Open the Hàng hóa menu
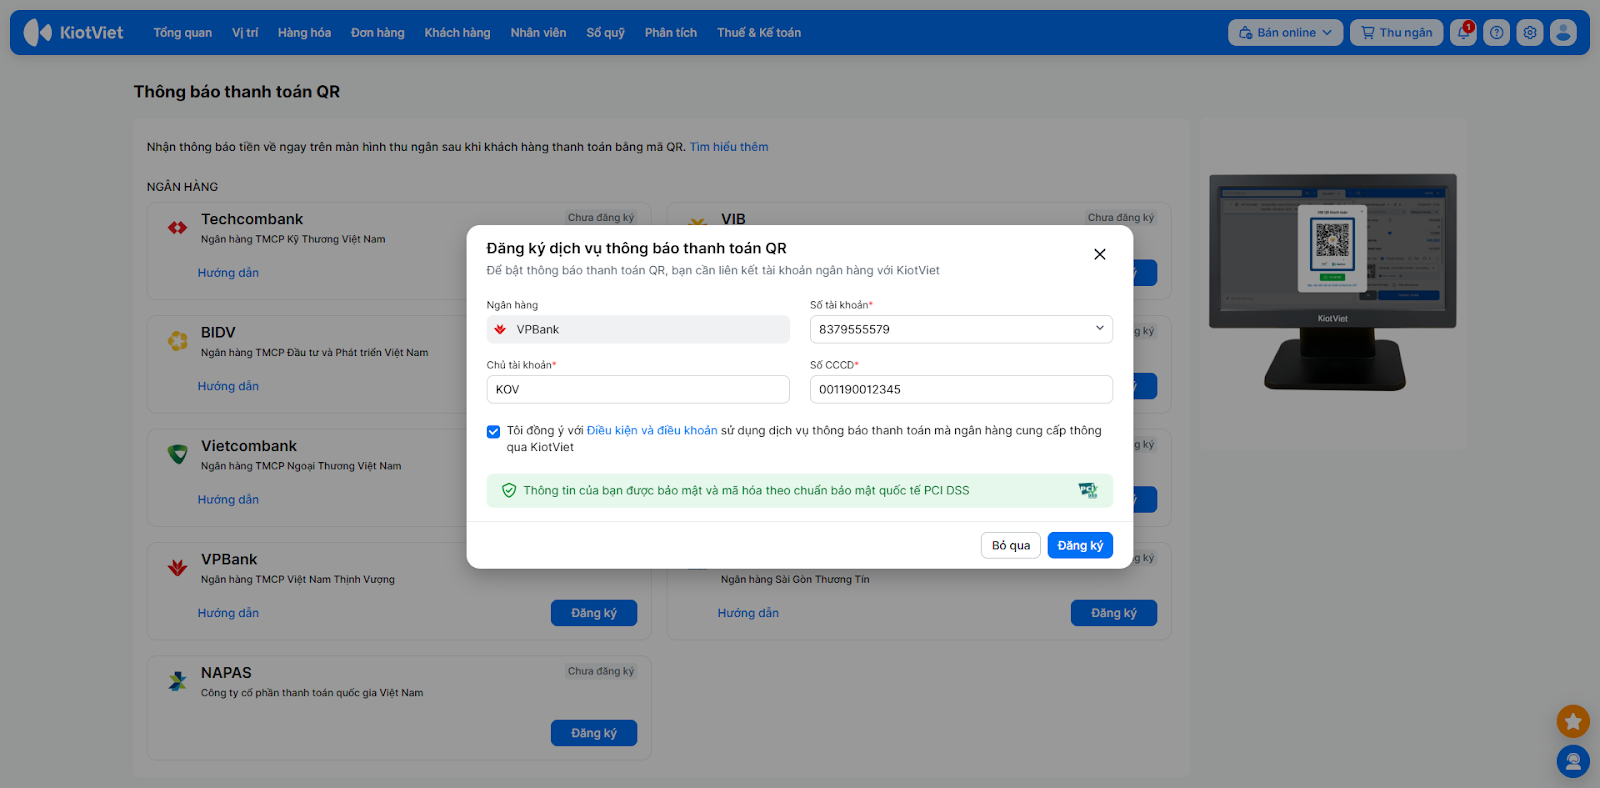Viewport: 1600px width, 788px height. (304, 33)
